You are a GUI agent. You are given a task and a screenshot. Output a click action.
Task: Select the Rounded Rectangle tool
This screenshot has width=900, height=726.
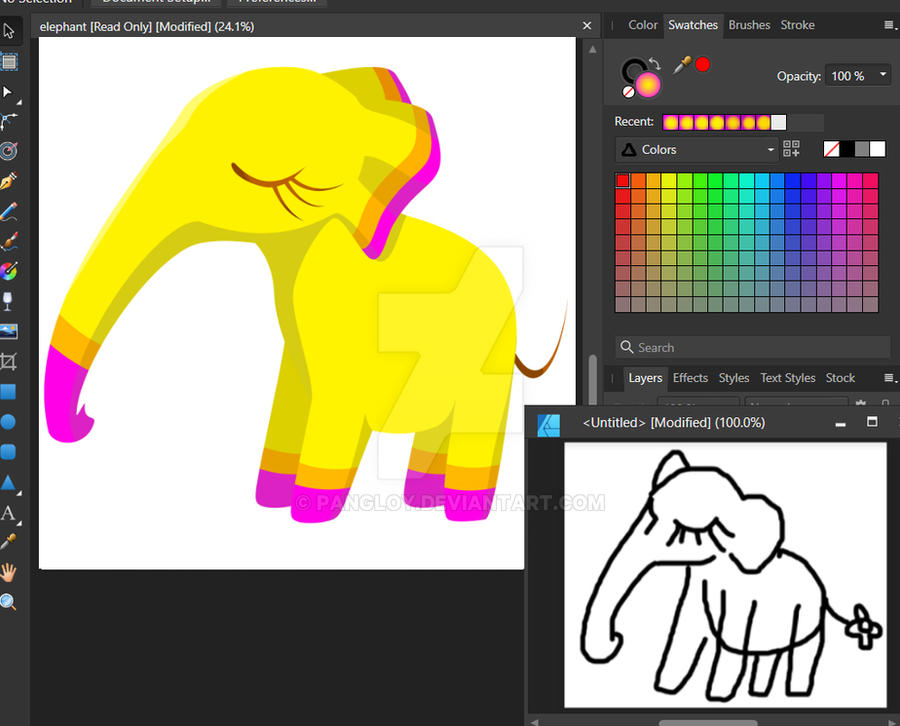(x=8, y=452)
